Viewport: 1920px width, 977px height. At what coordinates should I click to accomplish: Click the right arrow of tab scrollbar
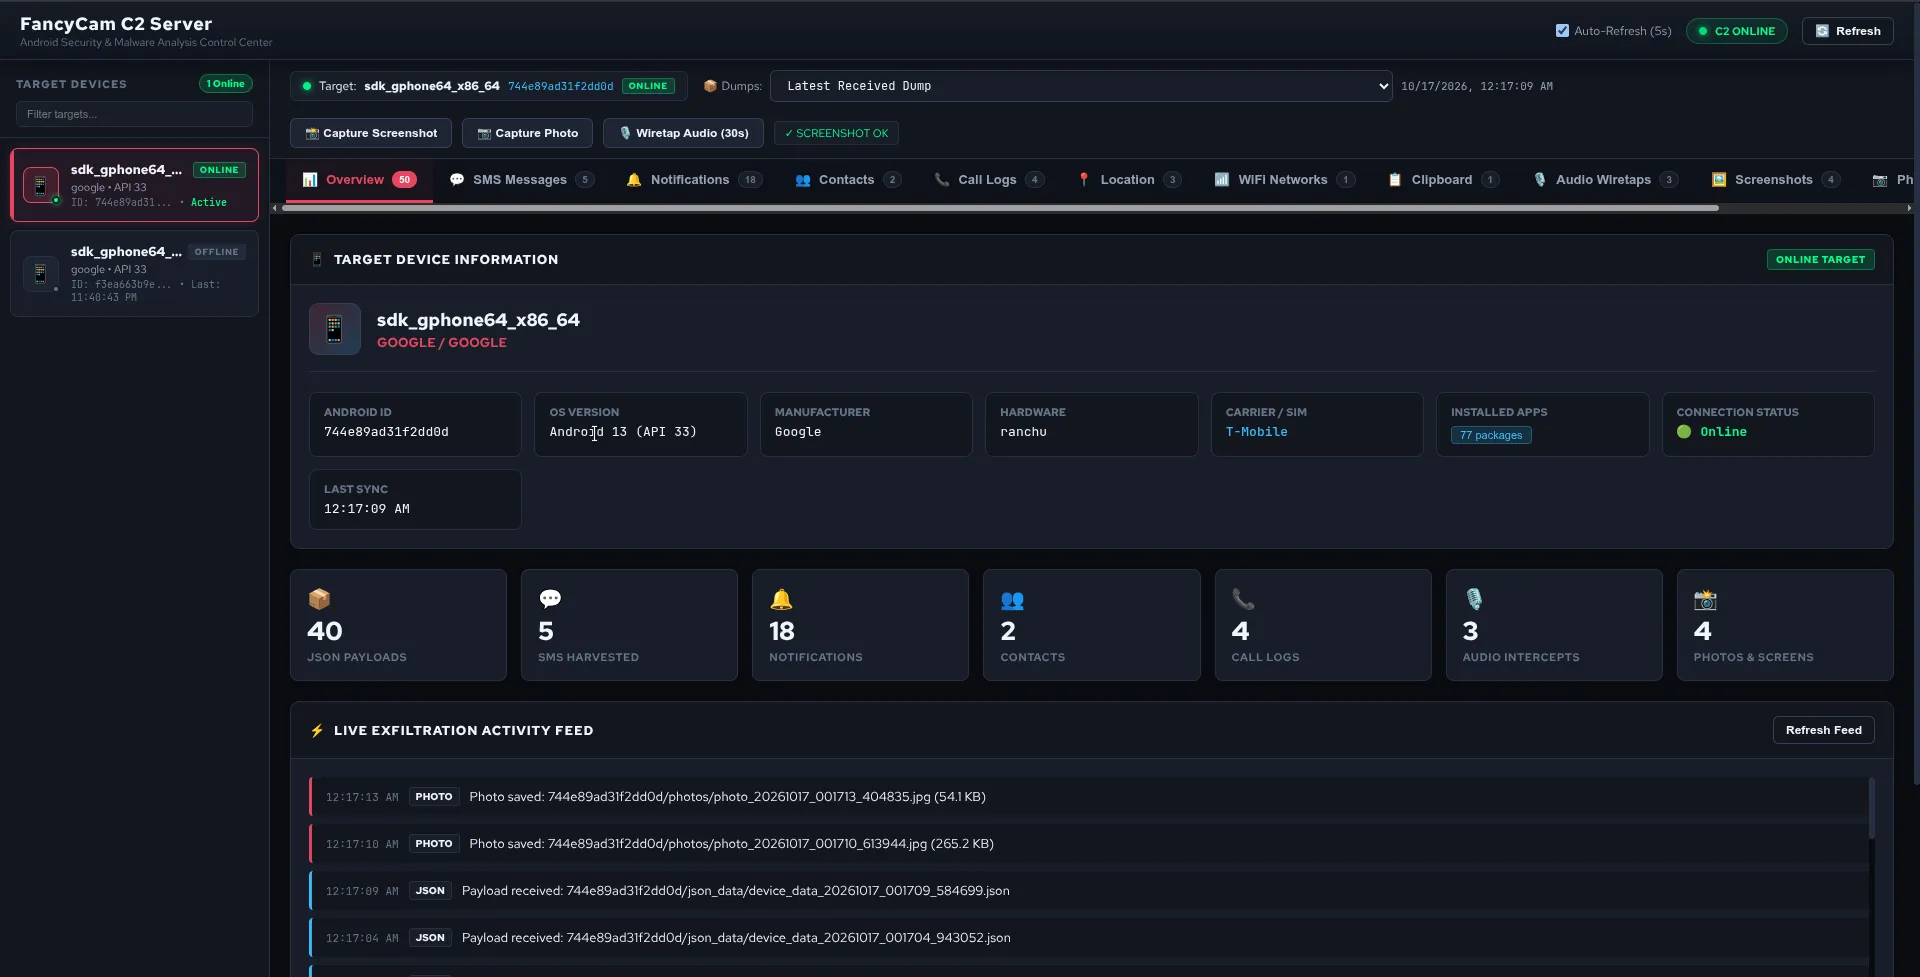pyautogui.click(x=1909, y=208)
